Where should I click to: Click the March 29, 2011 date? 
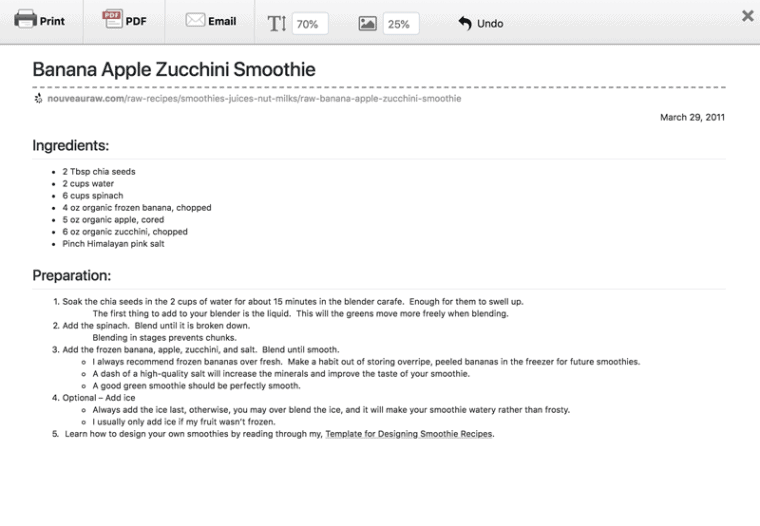pyautogui.click(x=692, y=118)
